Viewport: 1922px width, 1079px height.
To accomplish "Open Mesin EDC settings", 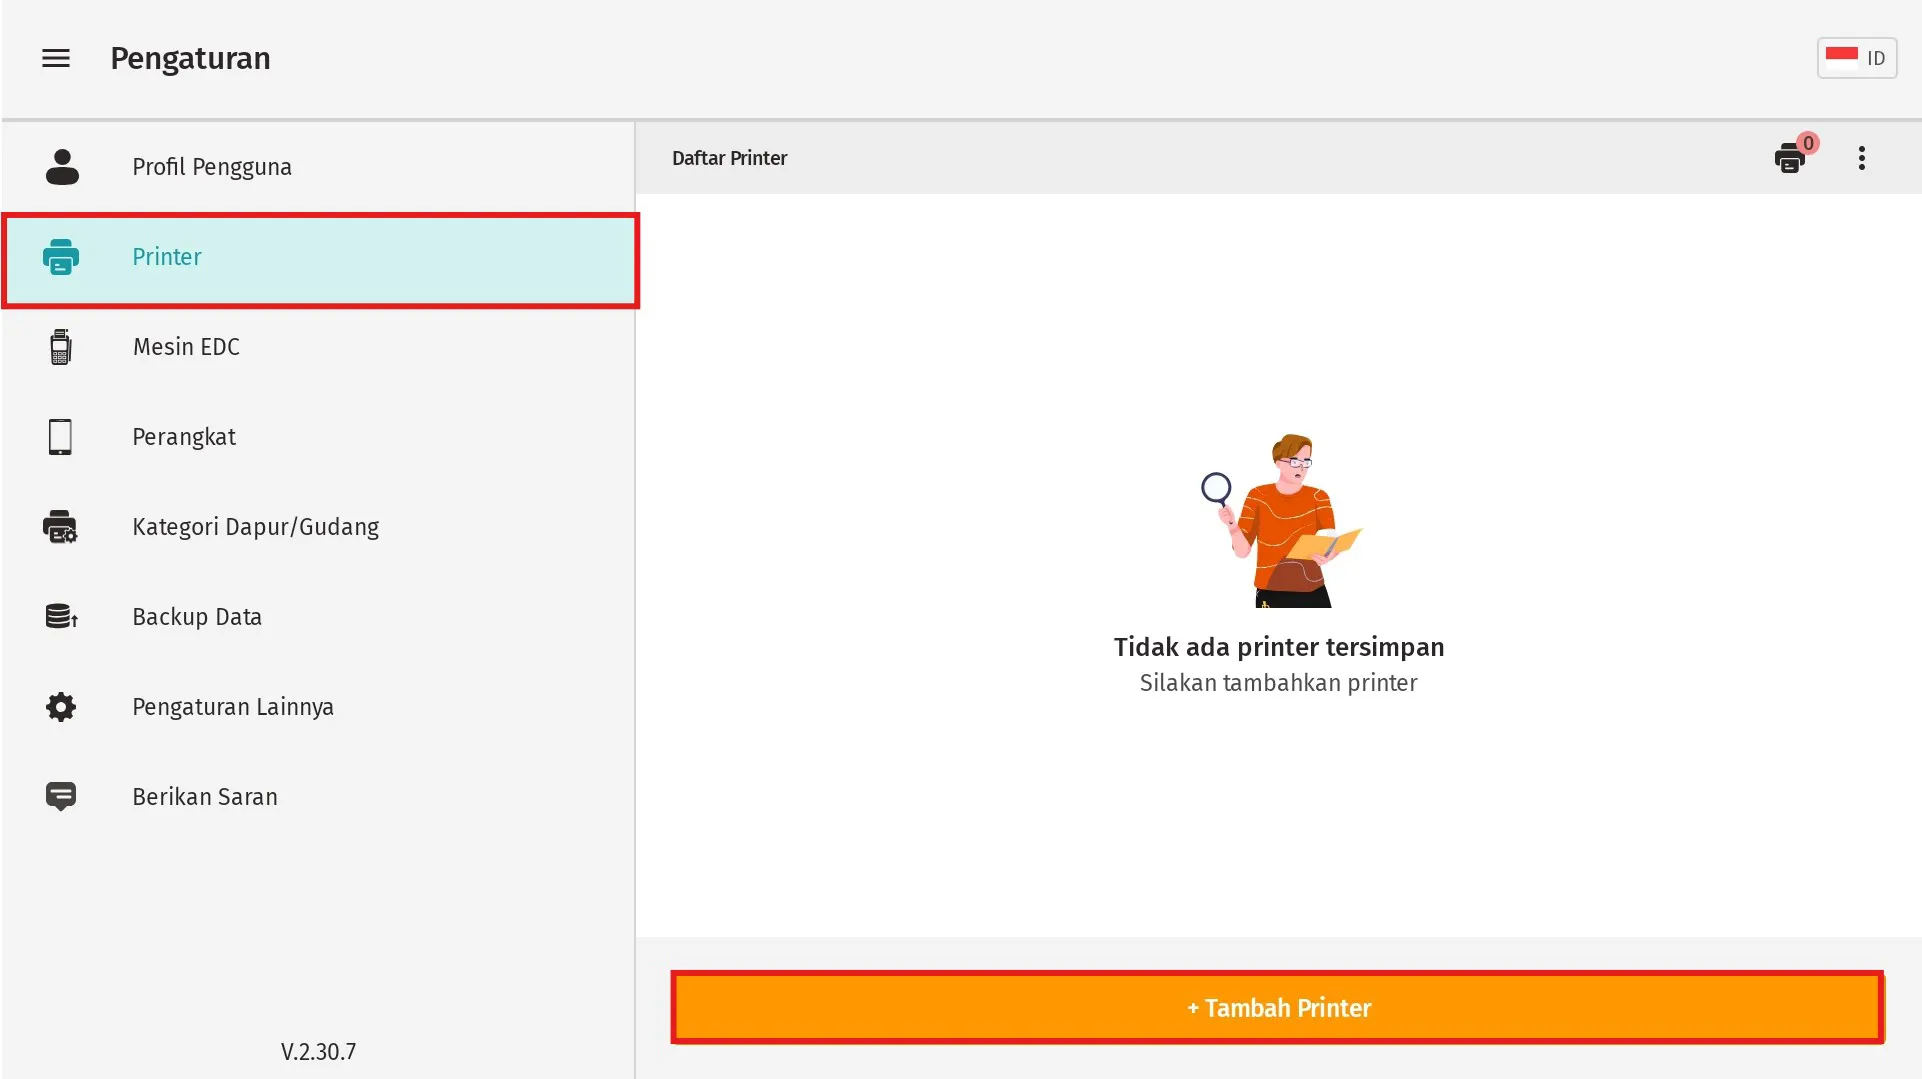I will click(x=186, y=347).
